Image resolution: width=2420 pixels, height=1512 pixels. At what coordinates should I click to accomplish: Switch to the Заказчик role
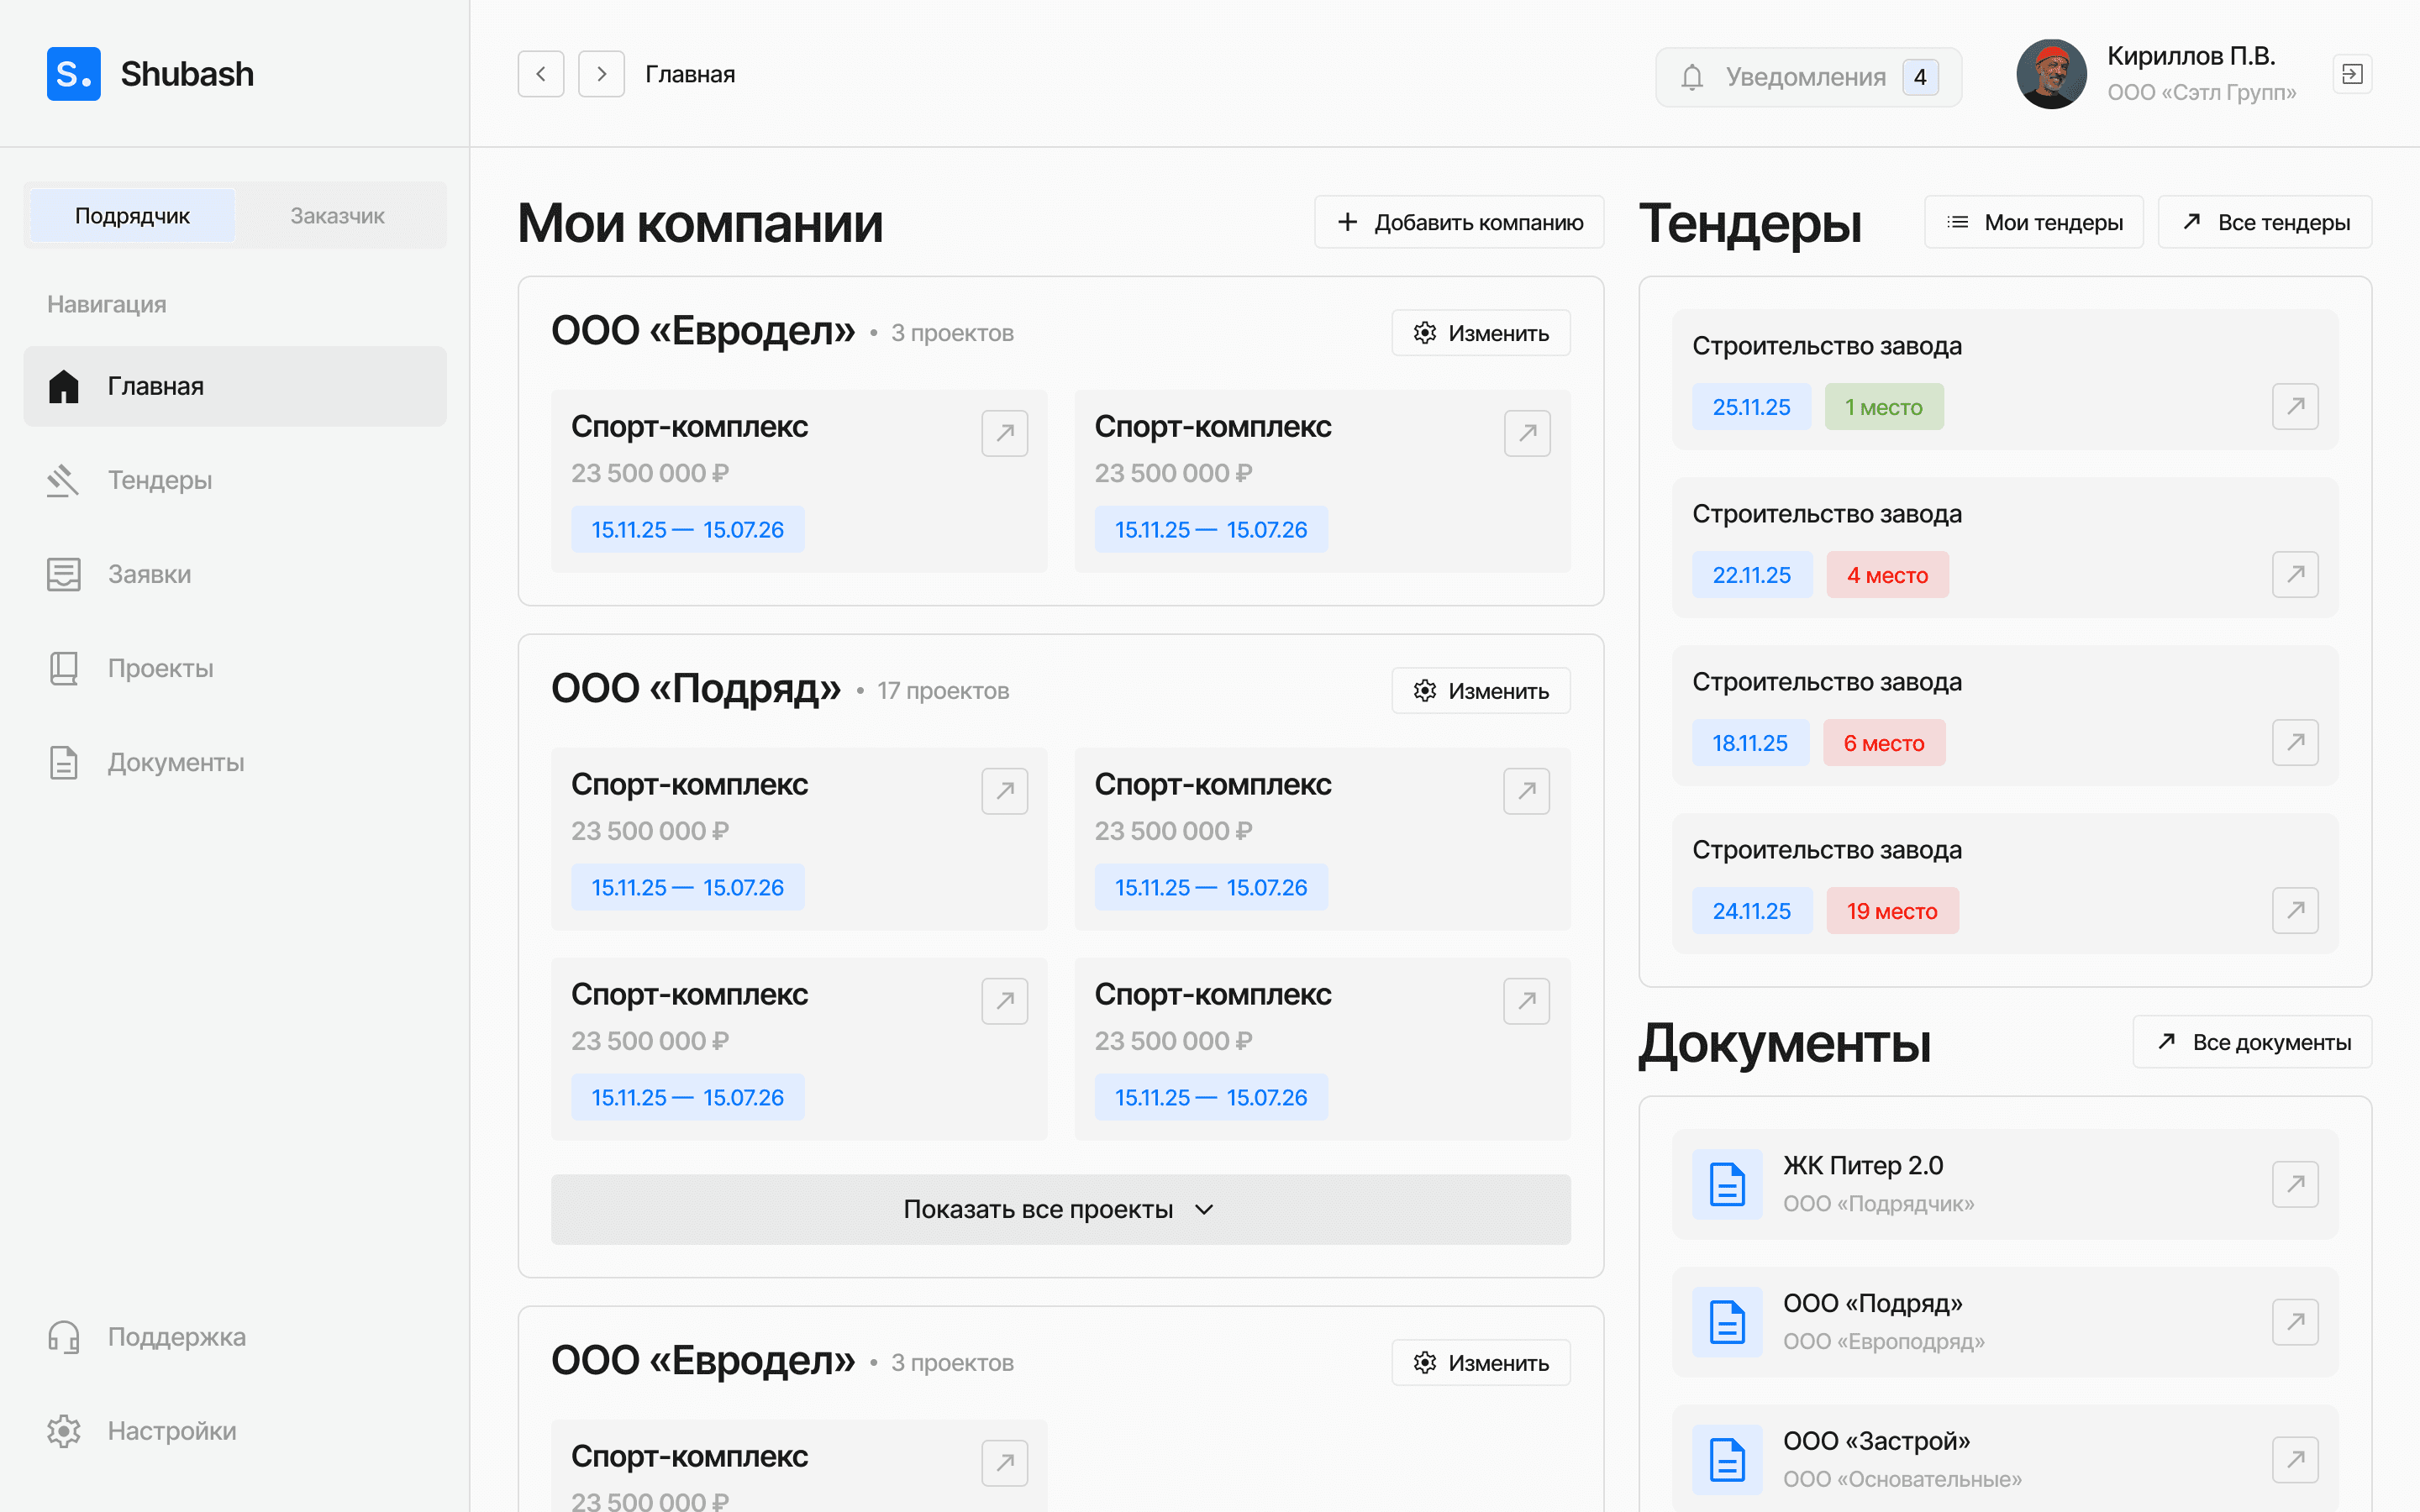pos(337,214)
